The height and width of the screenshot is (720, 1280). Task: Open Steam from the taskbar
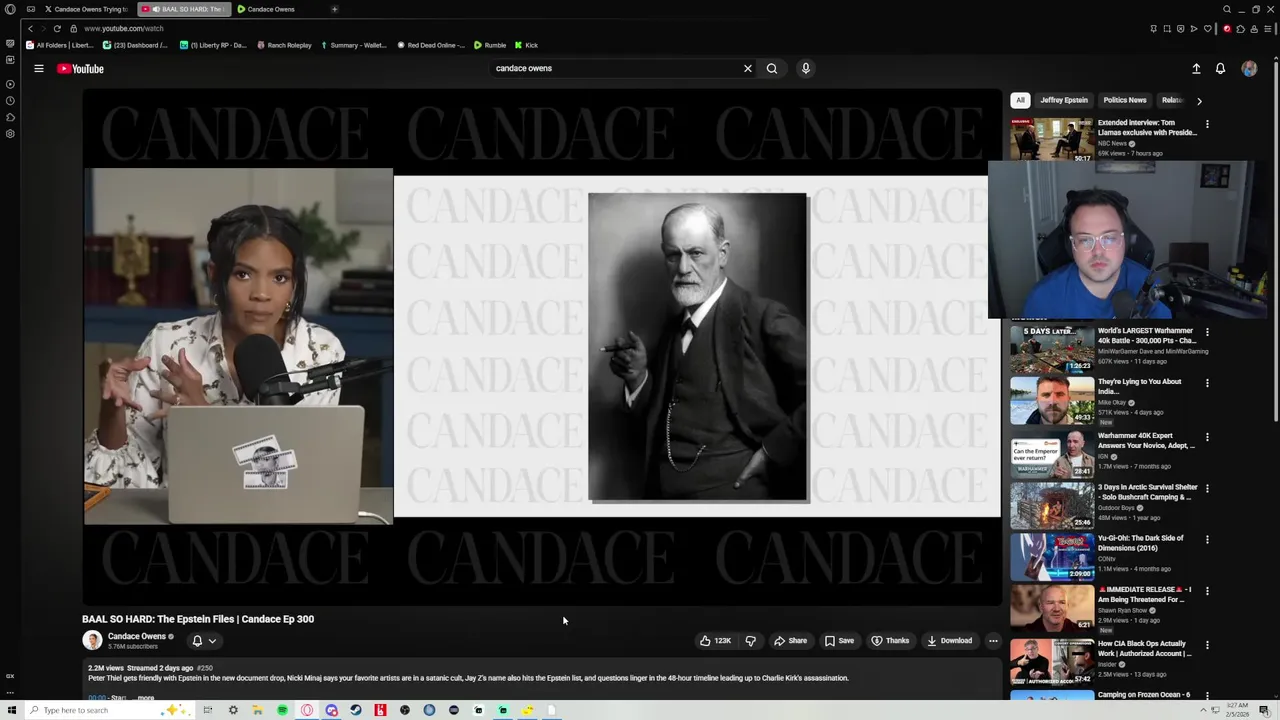click(x=355, y=710)
